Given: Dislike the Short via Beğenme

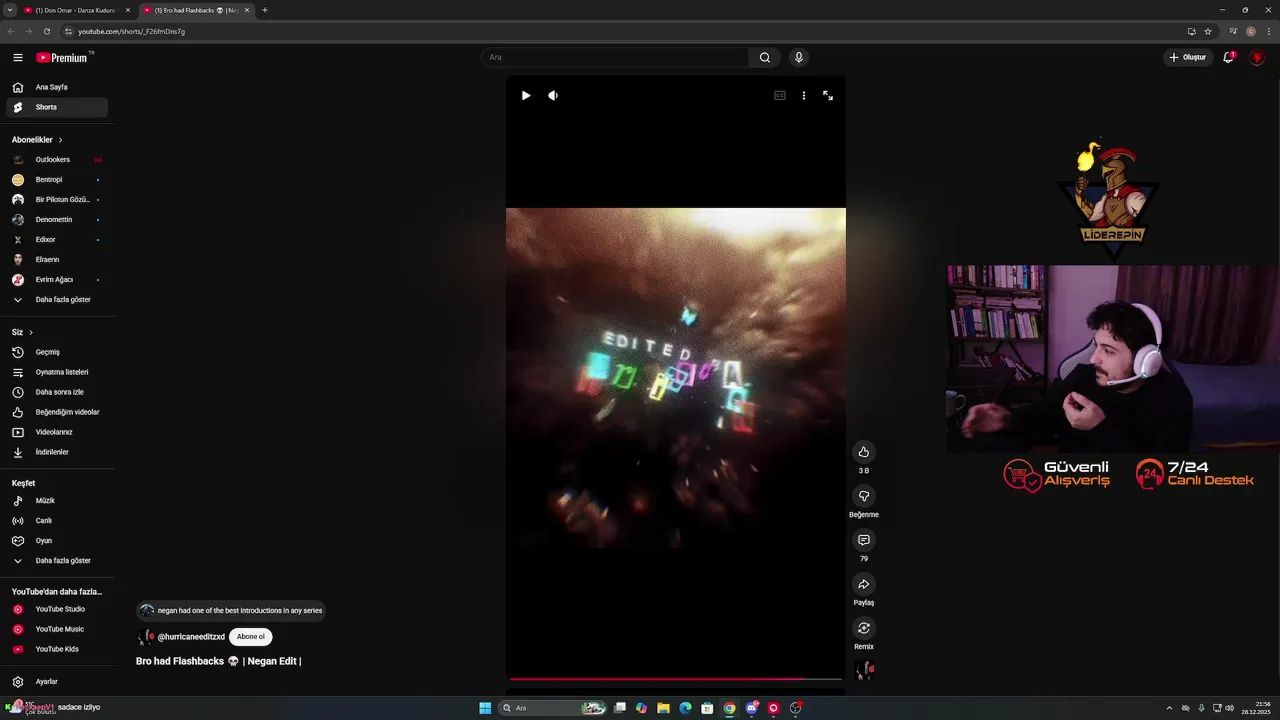Looking at the screenshot, I should [x=864, y=496].
